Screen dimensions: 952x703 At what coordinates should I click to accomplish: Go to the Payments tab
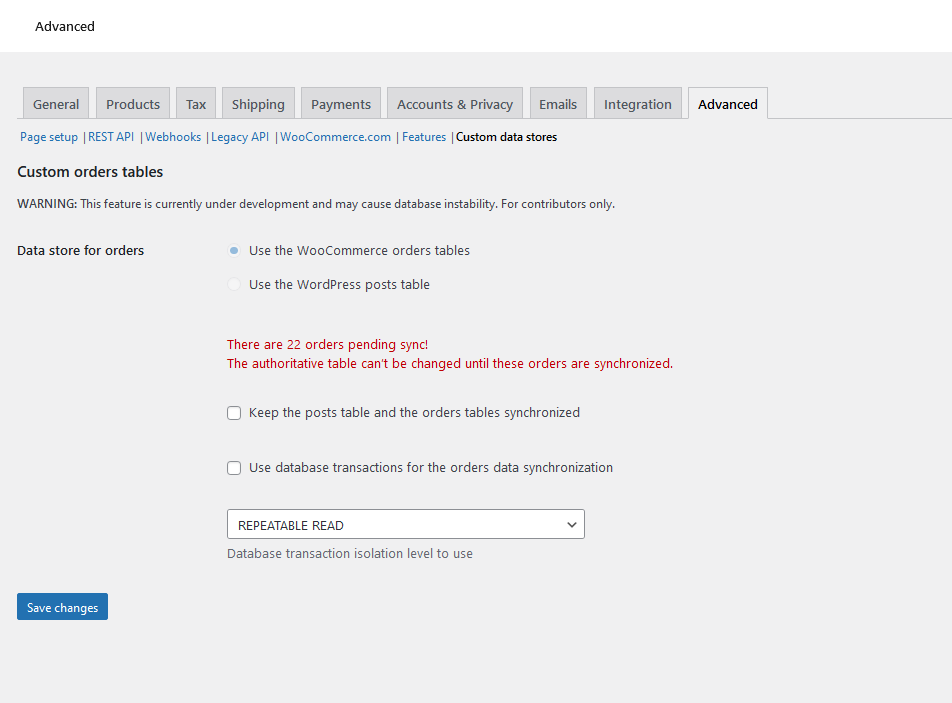tap(340, 103)
